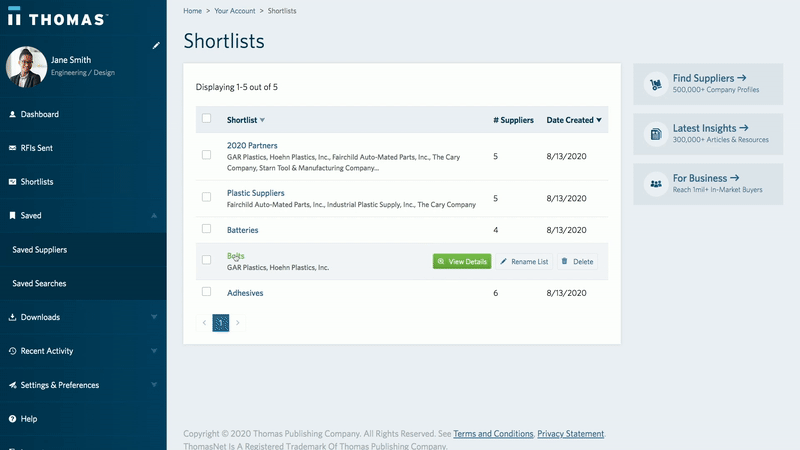Tick the Batteries row checkbox
800x450 pixels.
coord(207,229)
